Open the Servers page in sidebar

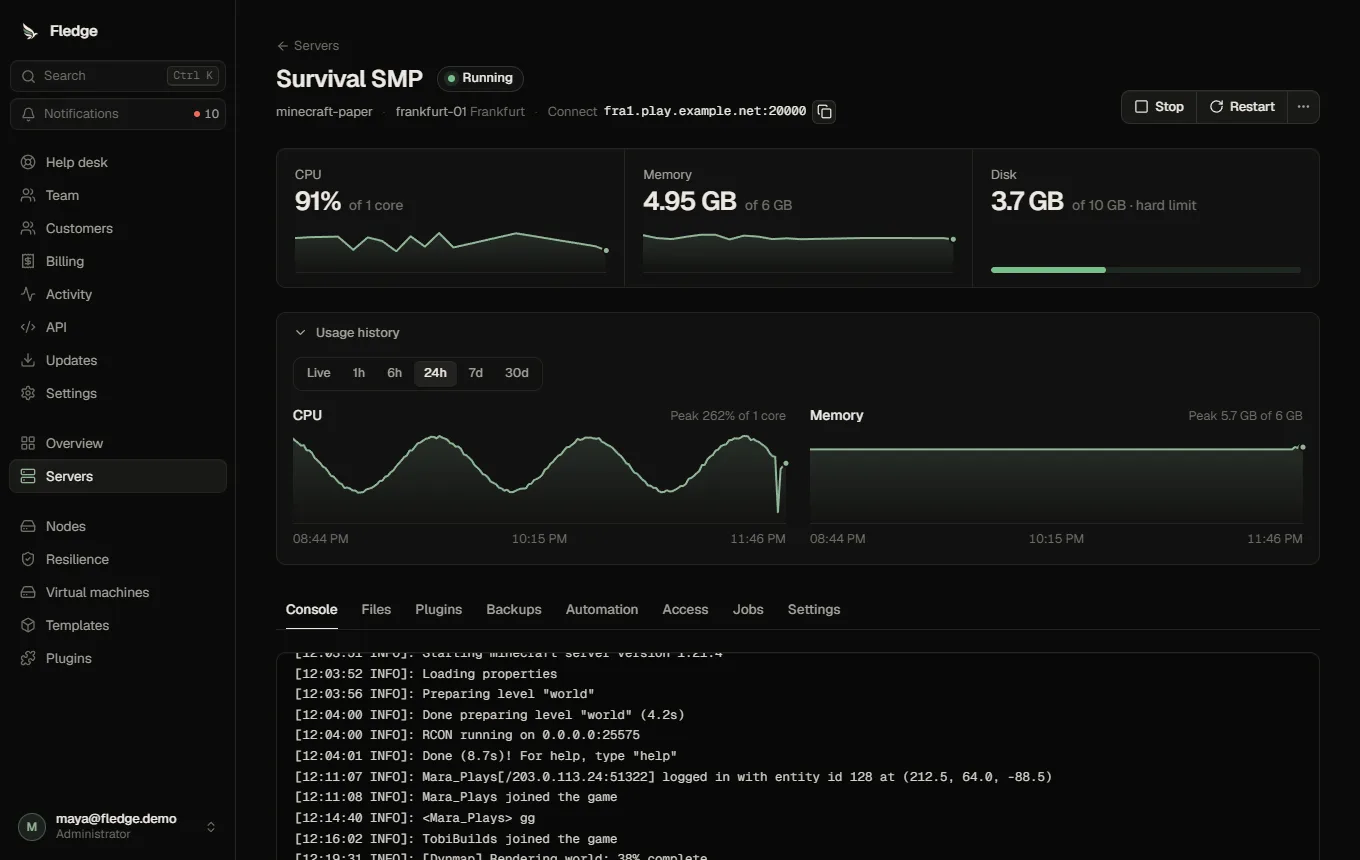(x=118, y=476)
